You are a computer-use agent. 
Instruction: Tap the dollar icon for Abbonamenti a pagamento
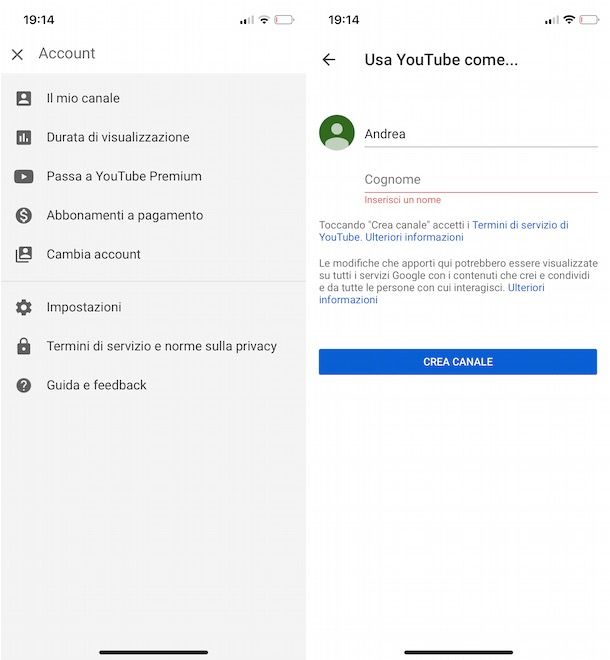(24, 215)
